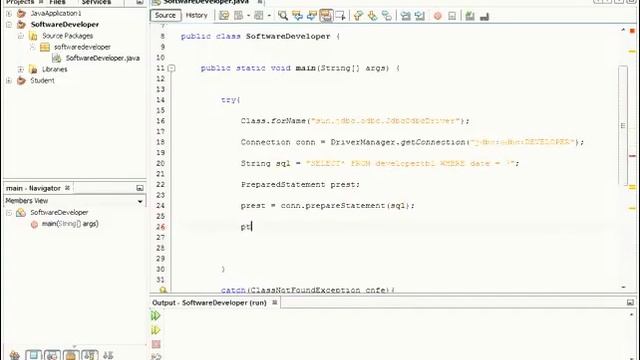The image size is (640, 360).
Task: Click Find Previous Occurrence icon
Action: [x=297, y=16]
